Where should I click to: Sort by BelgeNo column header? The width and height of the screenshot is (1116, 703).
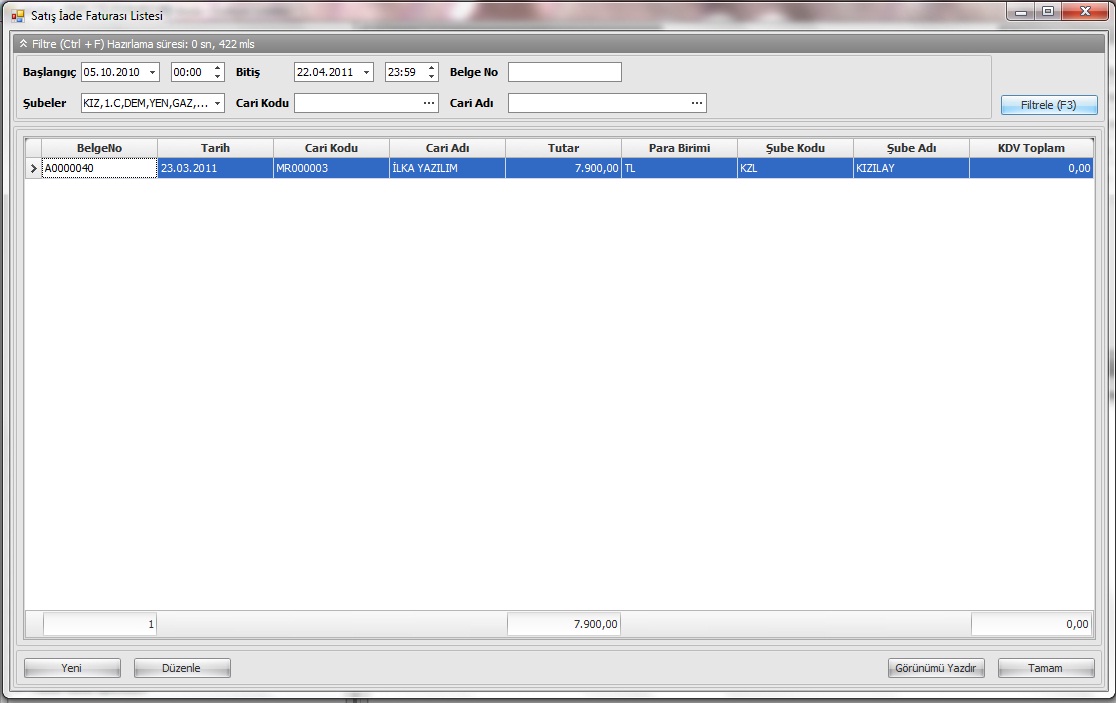[100, 148]
